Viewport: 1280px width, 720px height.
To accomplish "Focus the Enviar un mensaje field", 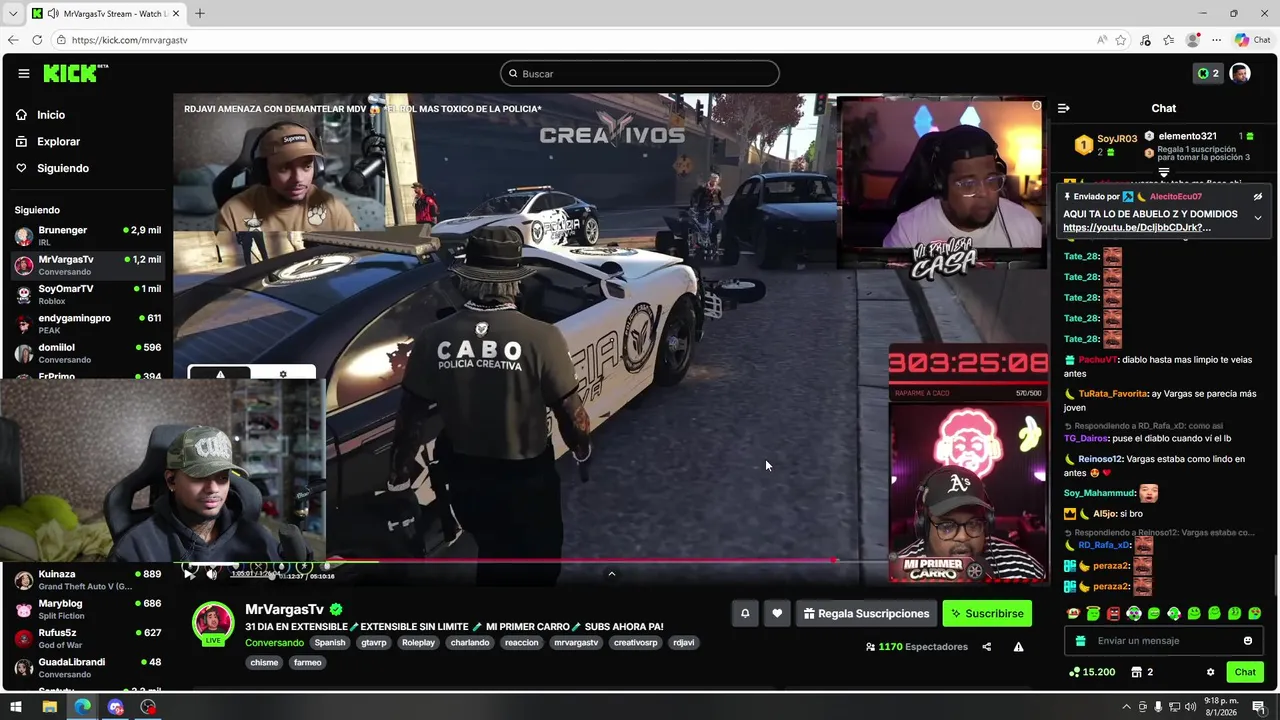I will 1163,641.
